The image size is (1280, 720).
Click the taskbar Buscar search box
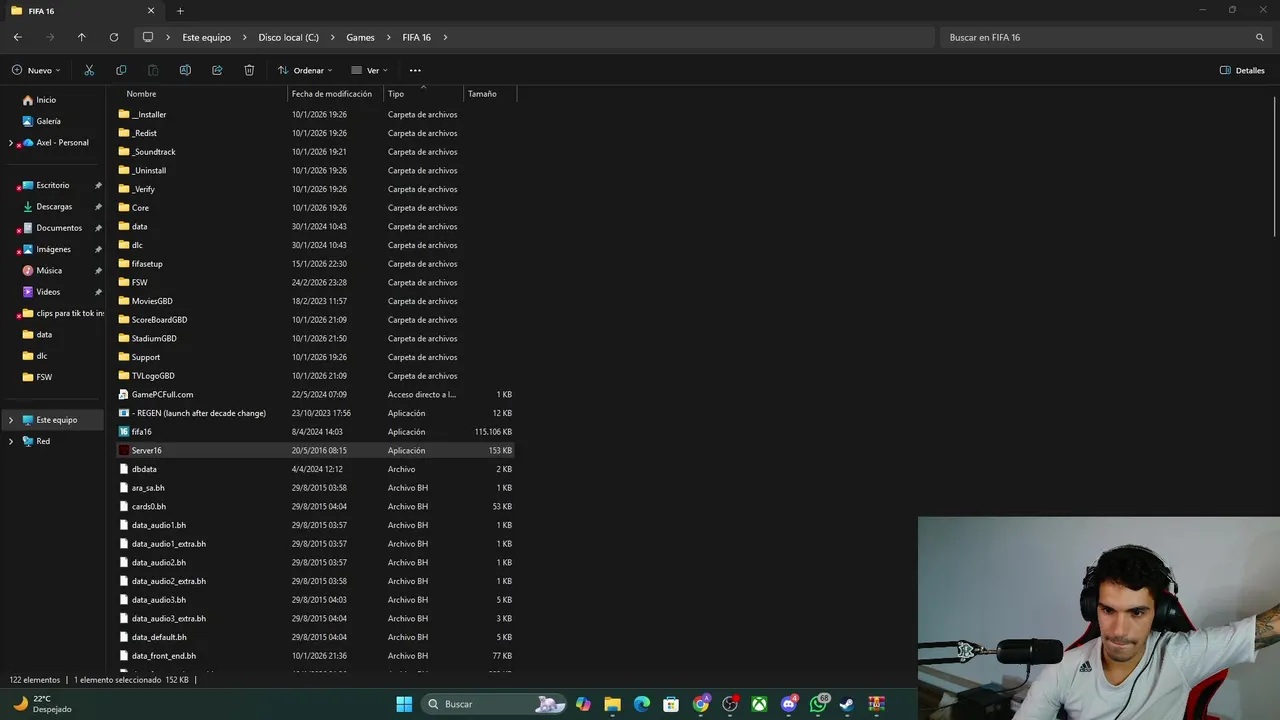(x=495, y=704)
